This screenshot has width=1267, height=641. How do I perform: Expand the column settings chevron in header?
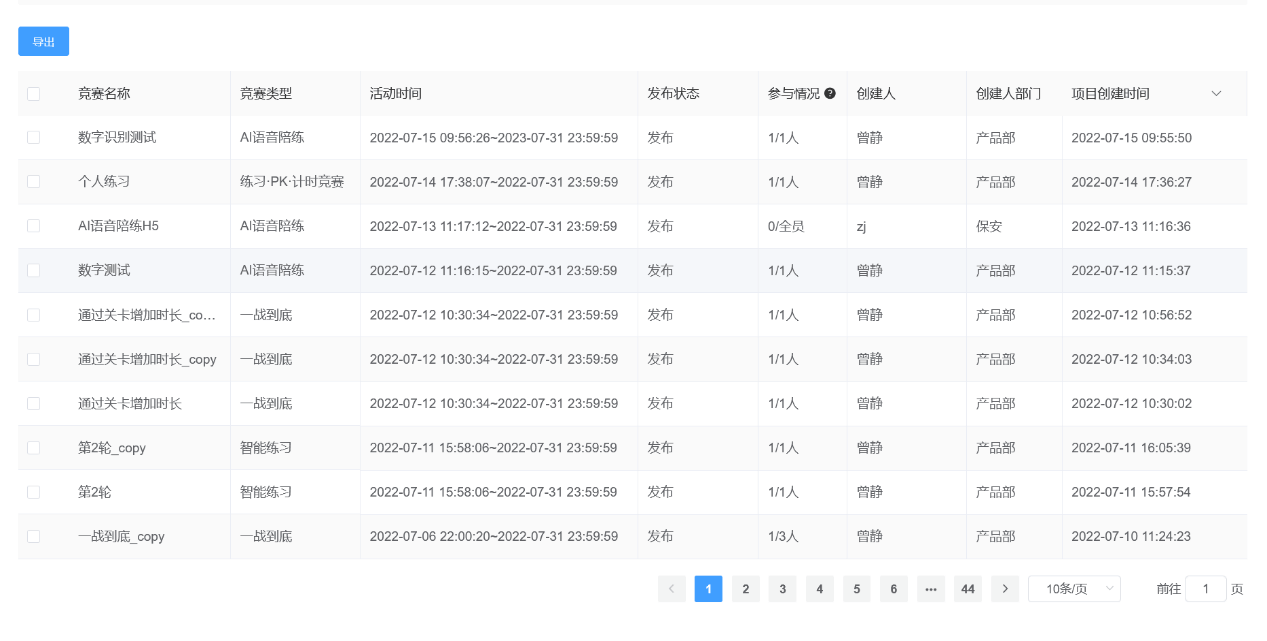pos(1216,94)
